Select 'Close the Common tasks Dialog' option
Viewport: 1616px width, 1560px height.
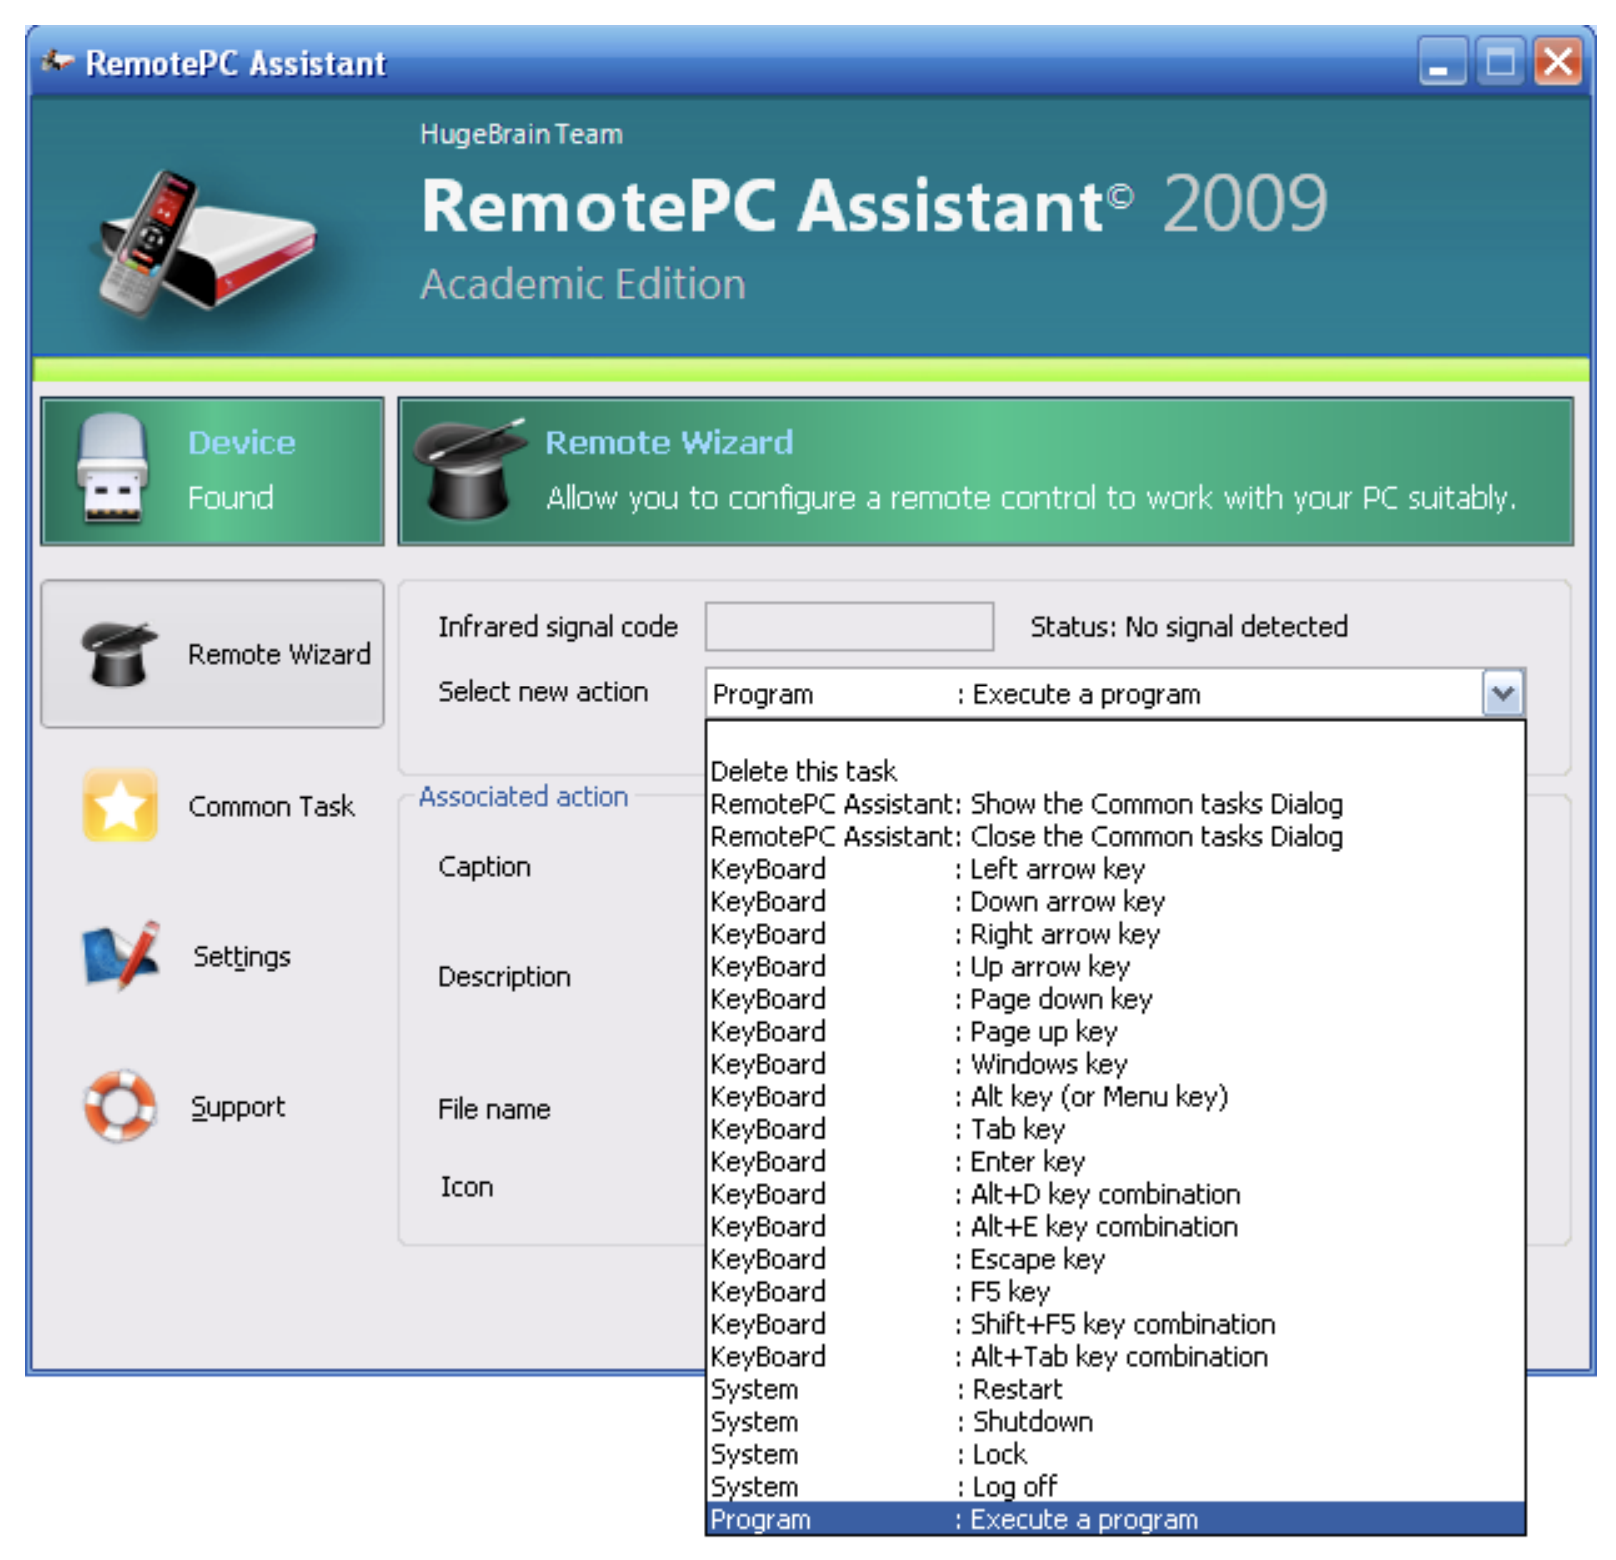[x=1115, y=836]
